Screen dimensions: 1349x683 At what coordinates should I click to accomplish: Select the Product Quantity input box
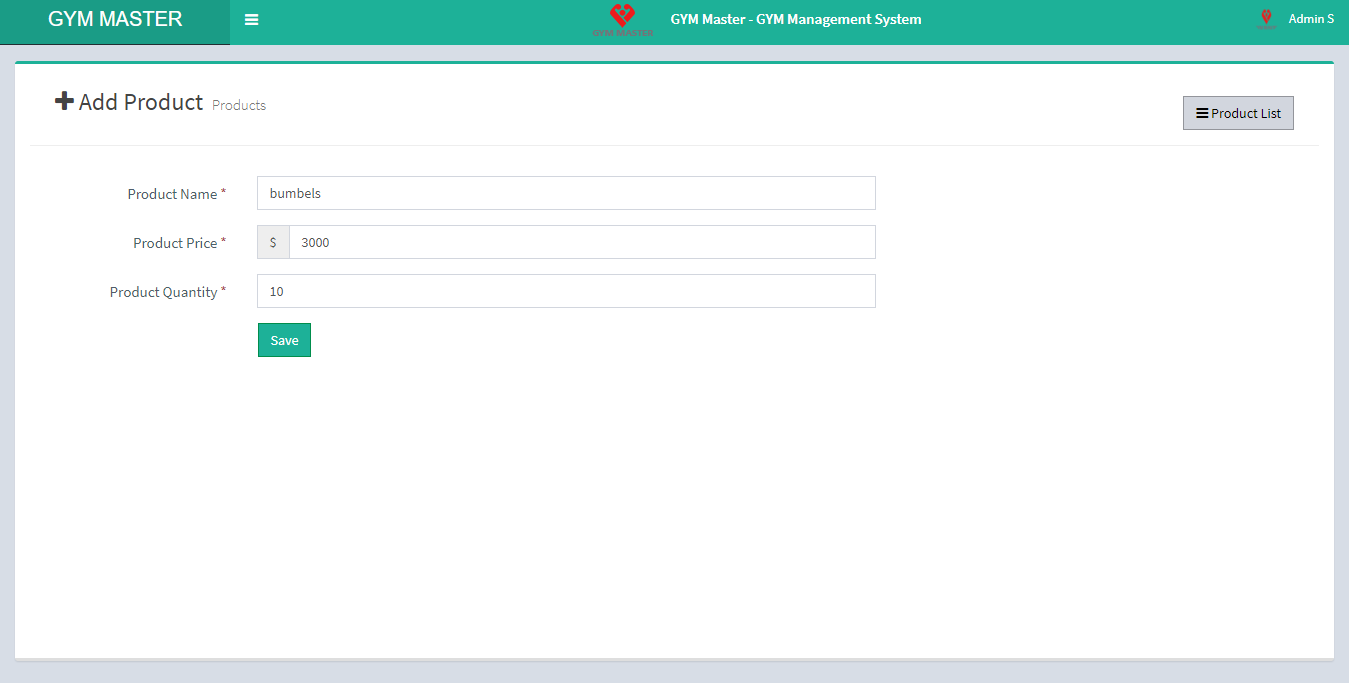tap(566, 292)
